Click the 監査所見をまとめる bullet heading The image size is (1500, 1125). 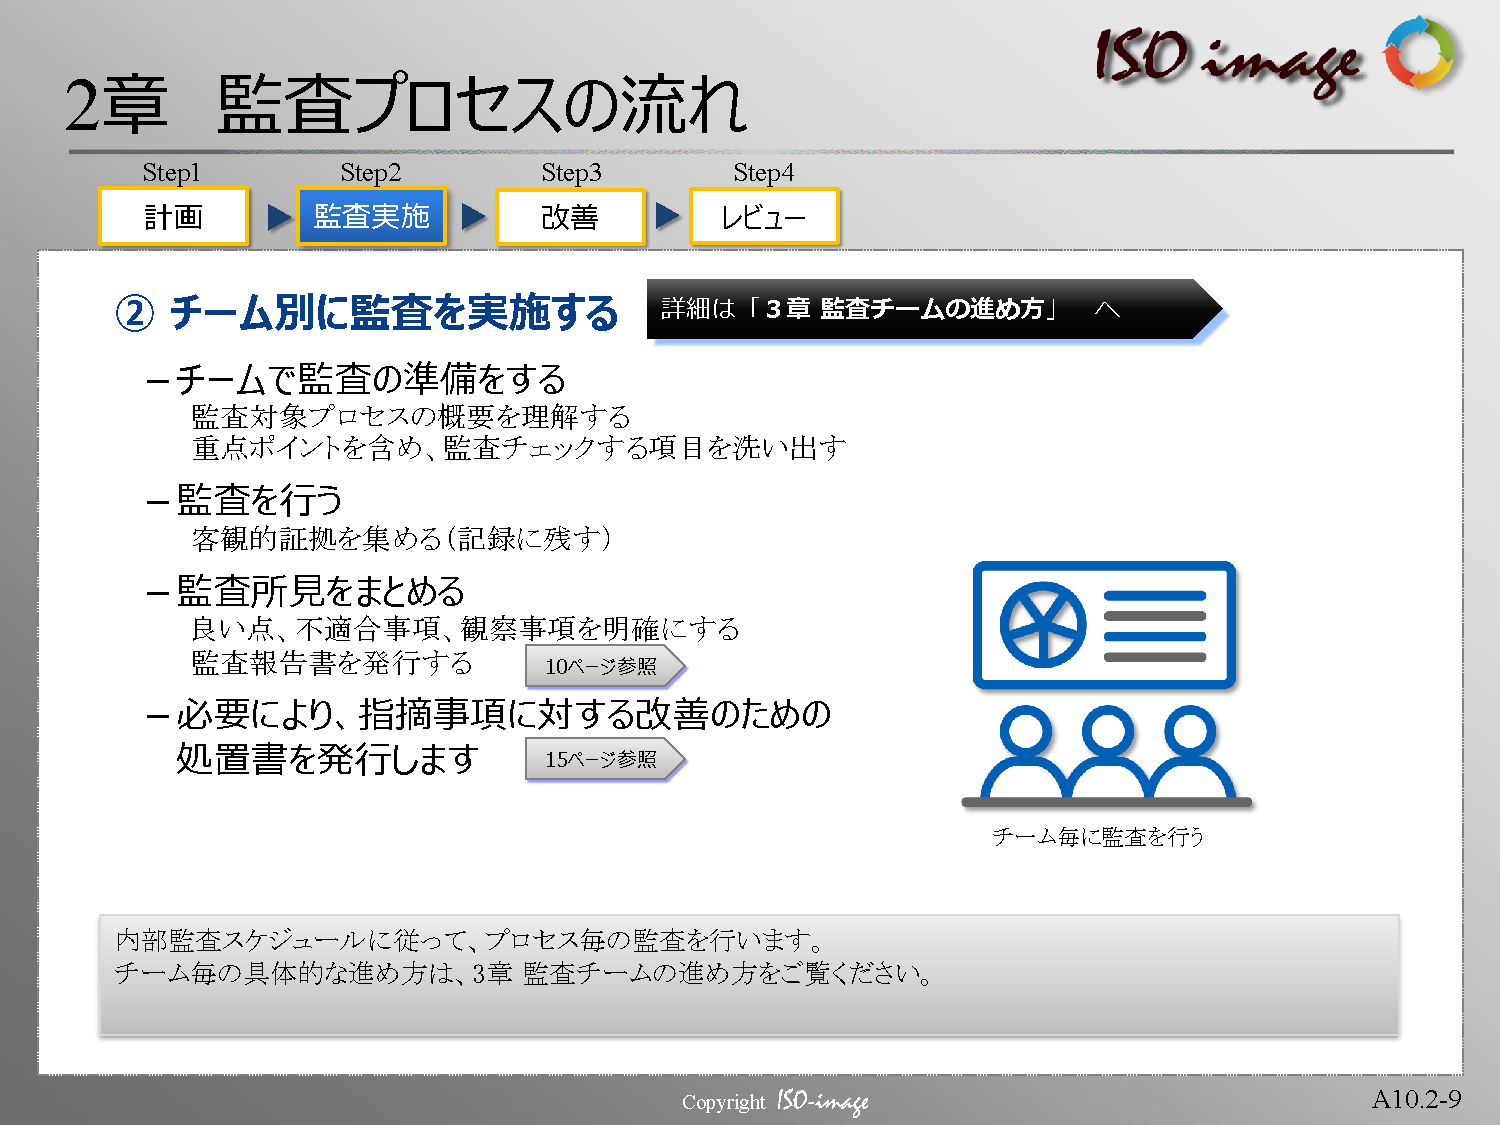point(320,591)
